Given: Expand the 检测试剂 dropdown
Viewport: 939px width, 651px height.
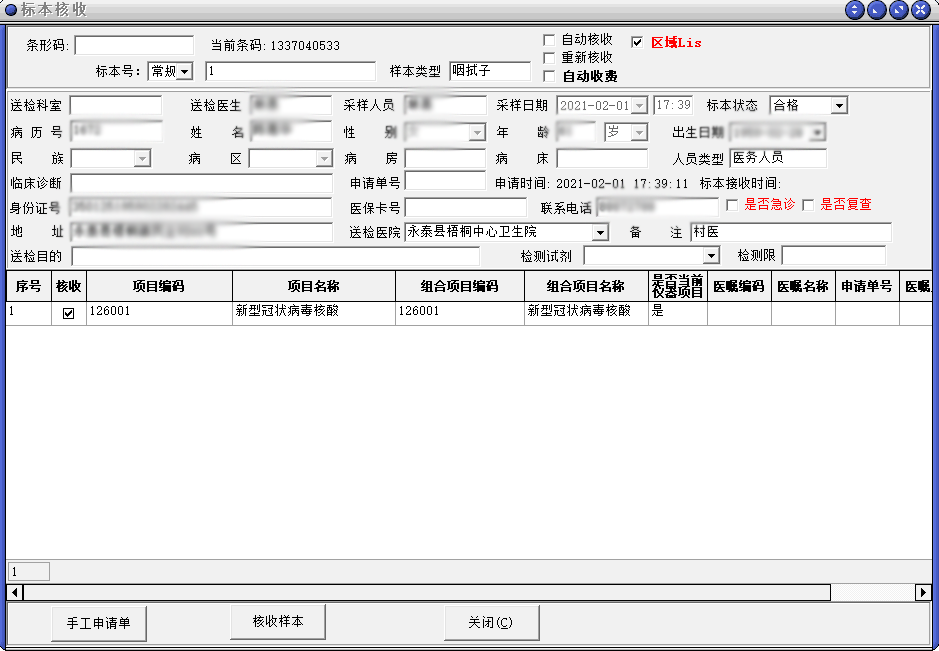Looking at the screenshot, I should coord(711,257).
